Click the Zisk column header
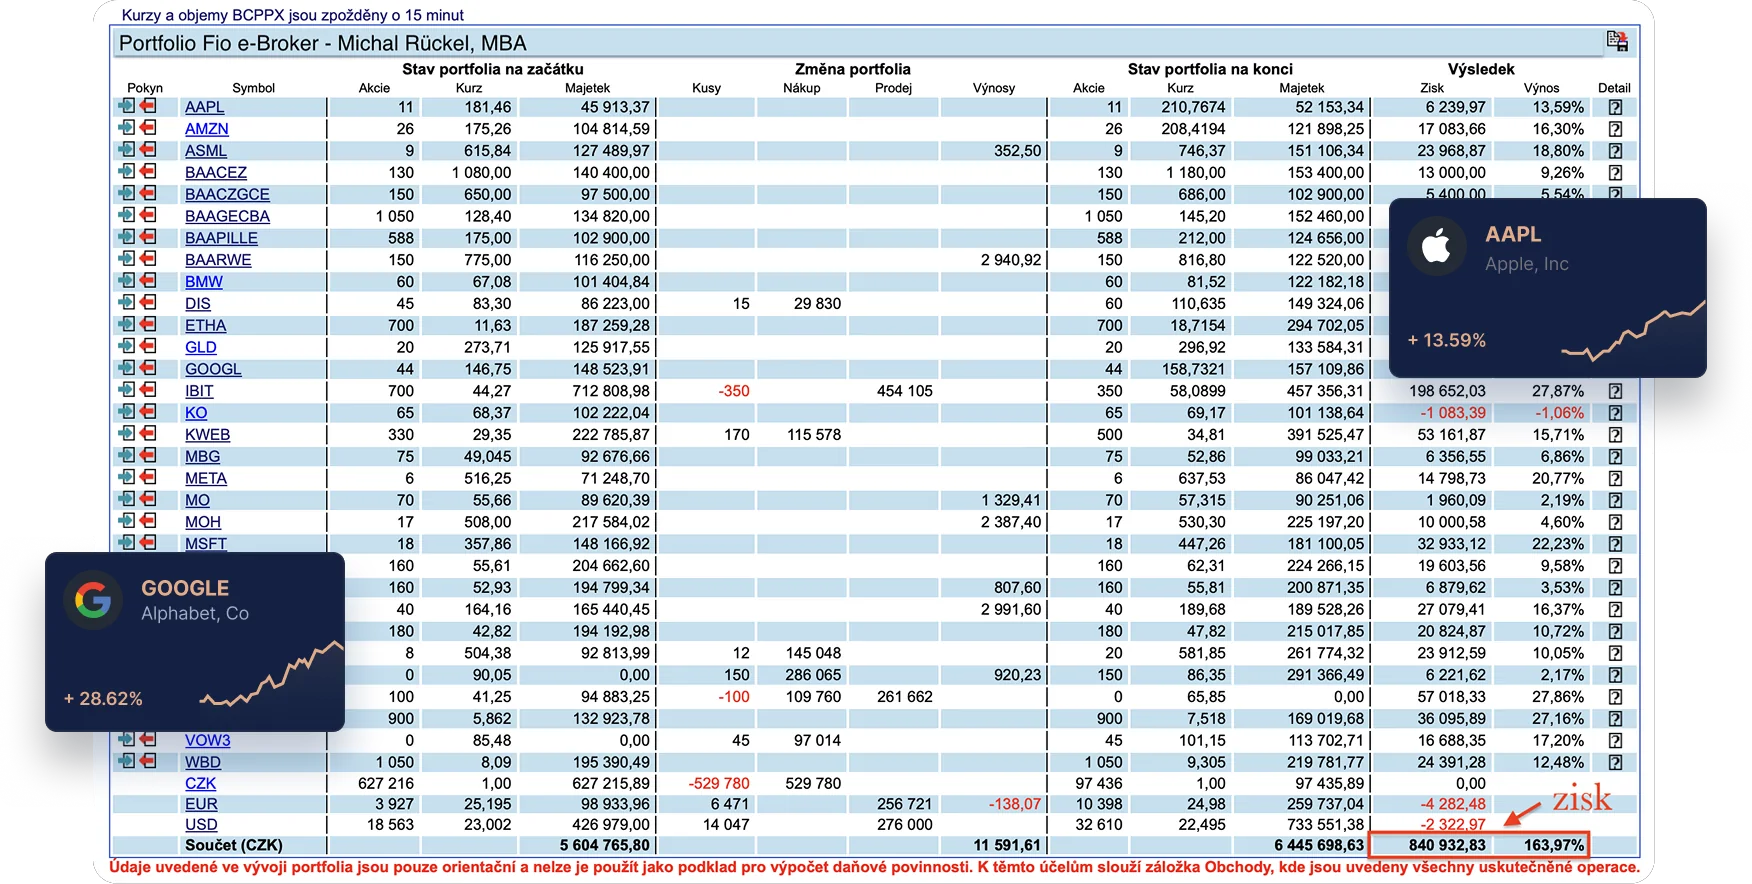The width and height of the screenshot is (1752, 884). click(1431, 88)
